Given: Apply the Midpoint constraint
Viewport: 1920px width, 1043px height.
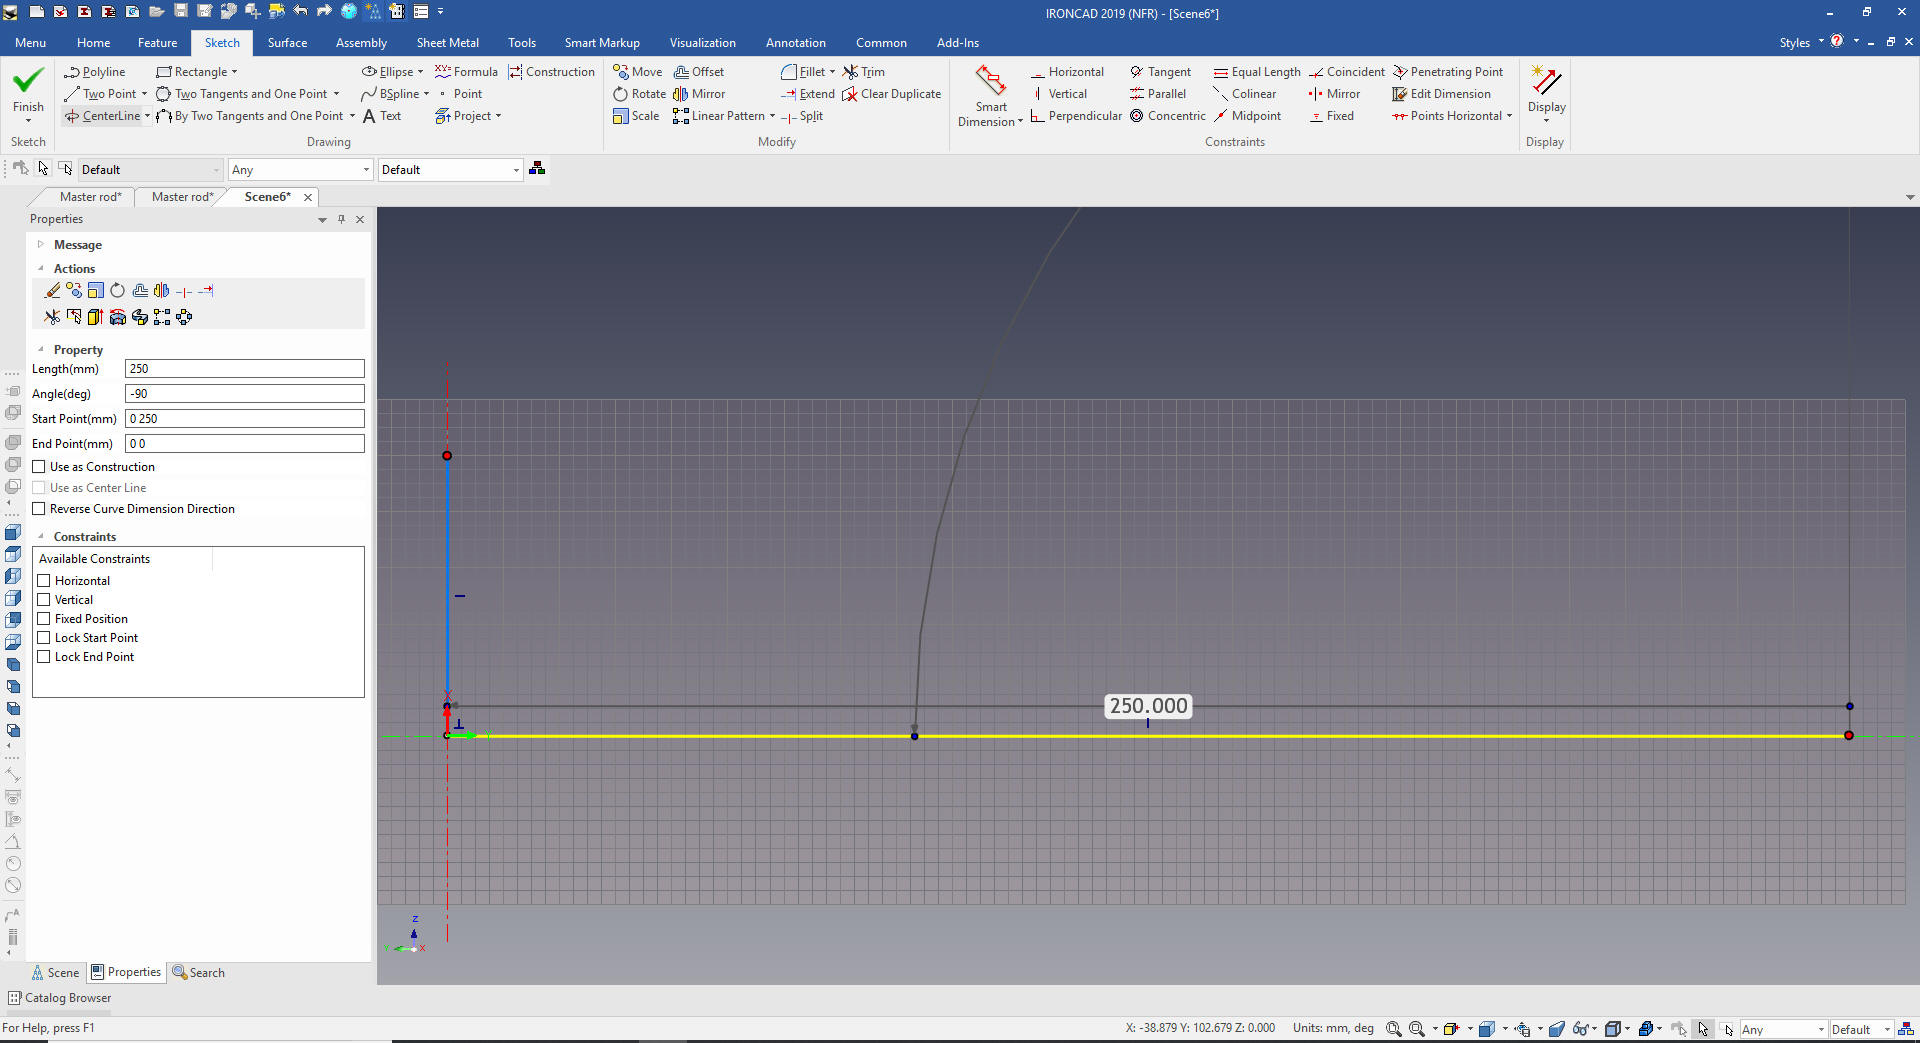Looking at the screenshot, I should 1247,116.
